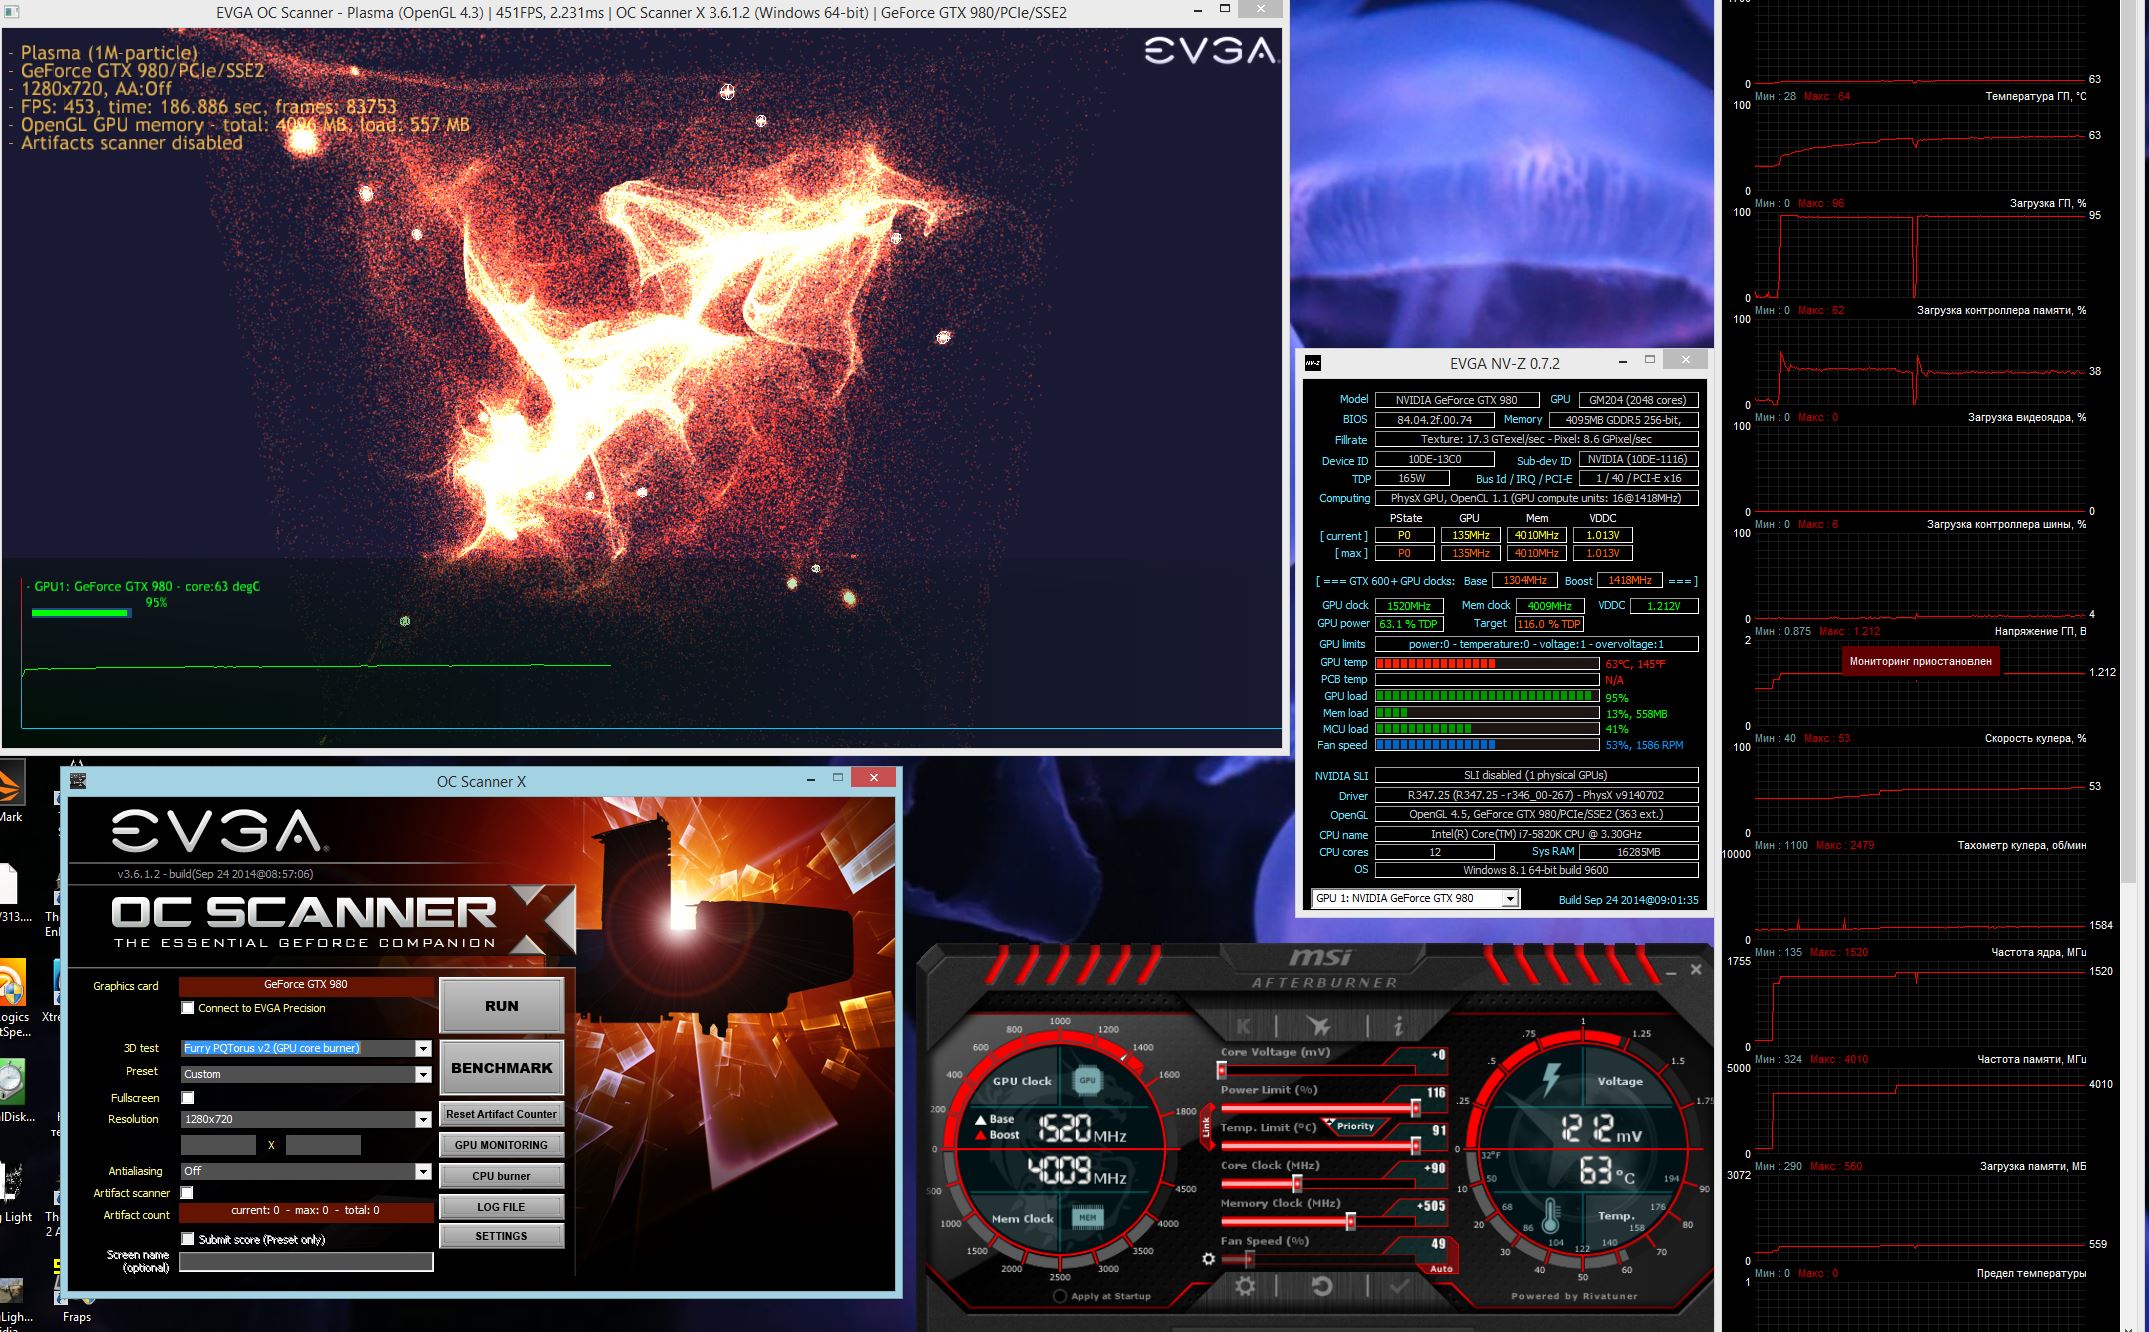Expand NV-Z GPU 1 selector dropdown
The height and width of the screenshot is (1332, 2149).
[x=1510, y=899]
